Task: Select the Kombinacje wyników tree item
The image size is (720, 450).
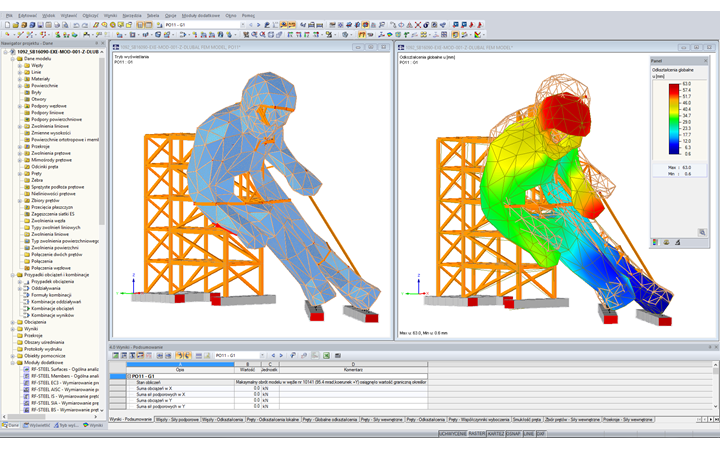Action: pos(52,315)
